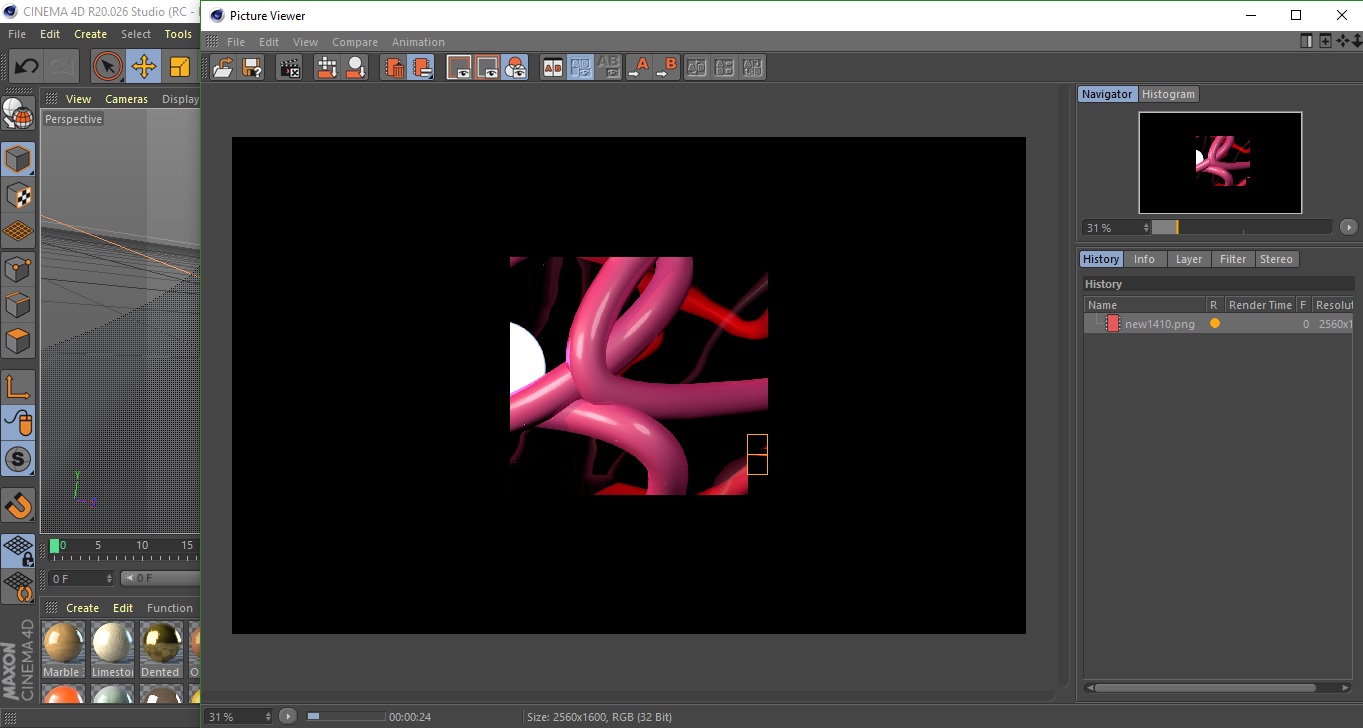Click the Navigator zoom slider
Screen dimensions: 1363x728
1241,228
